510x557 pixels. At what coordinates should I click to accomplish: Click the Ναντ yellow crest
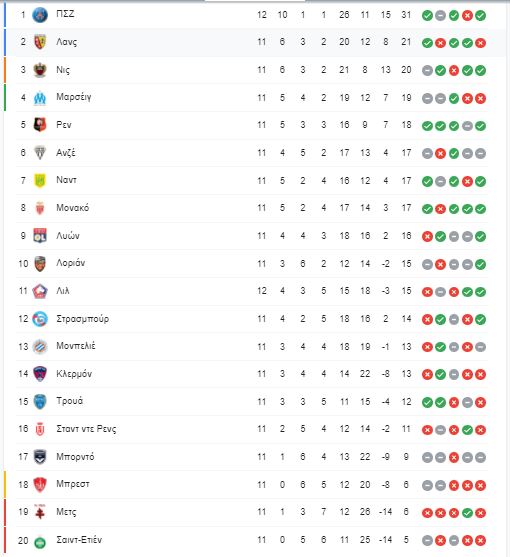(40, 180)
